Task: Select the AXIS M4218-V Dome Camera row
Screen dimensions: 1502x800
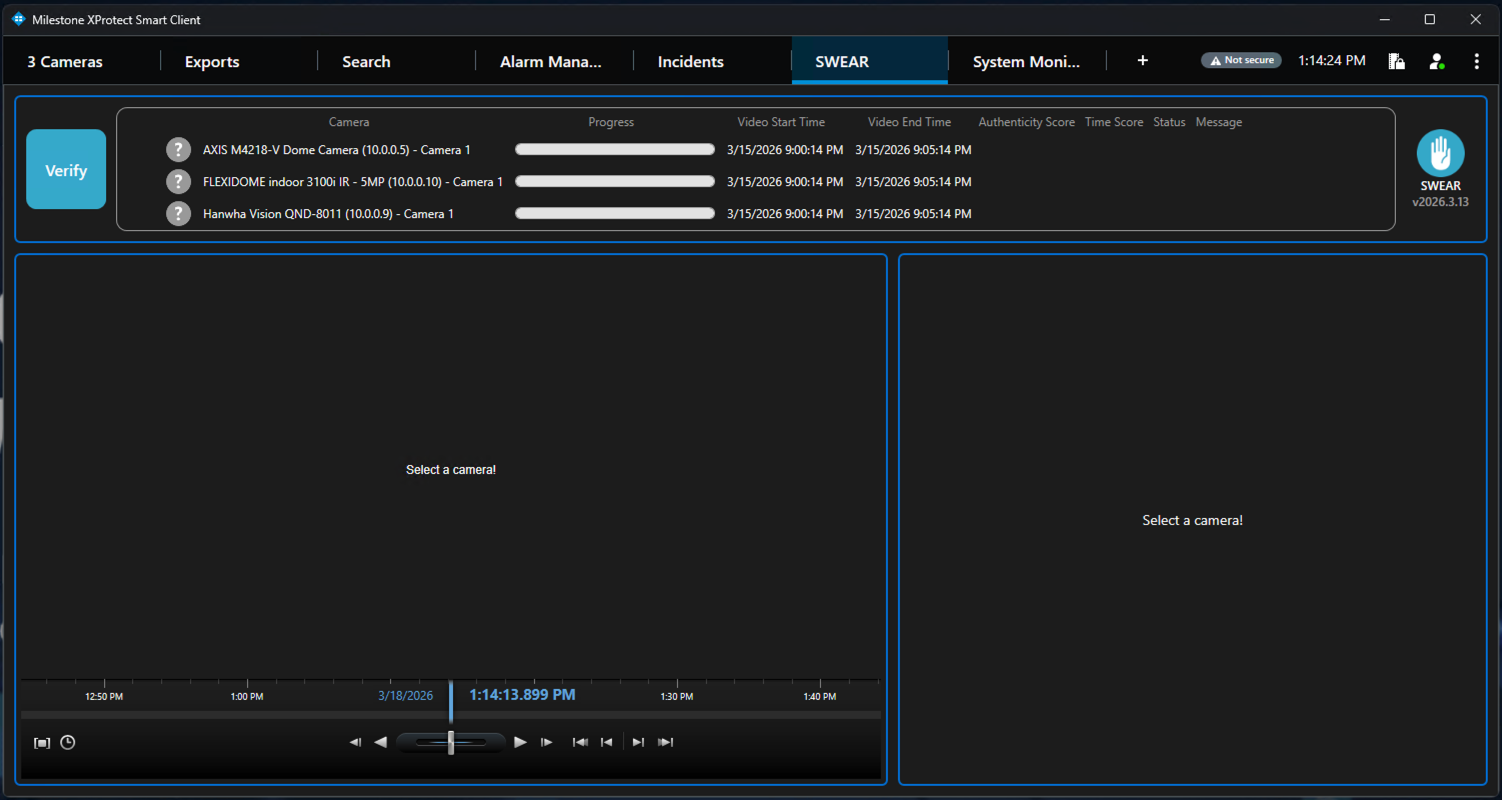Action: click(x=336, y=150)
